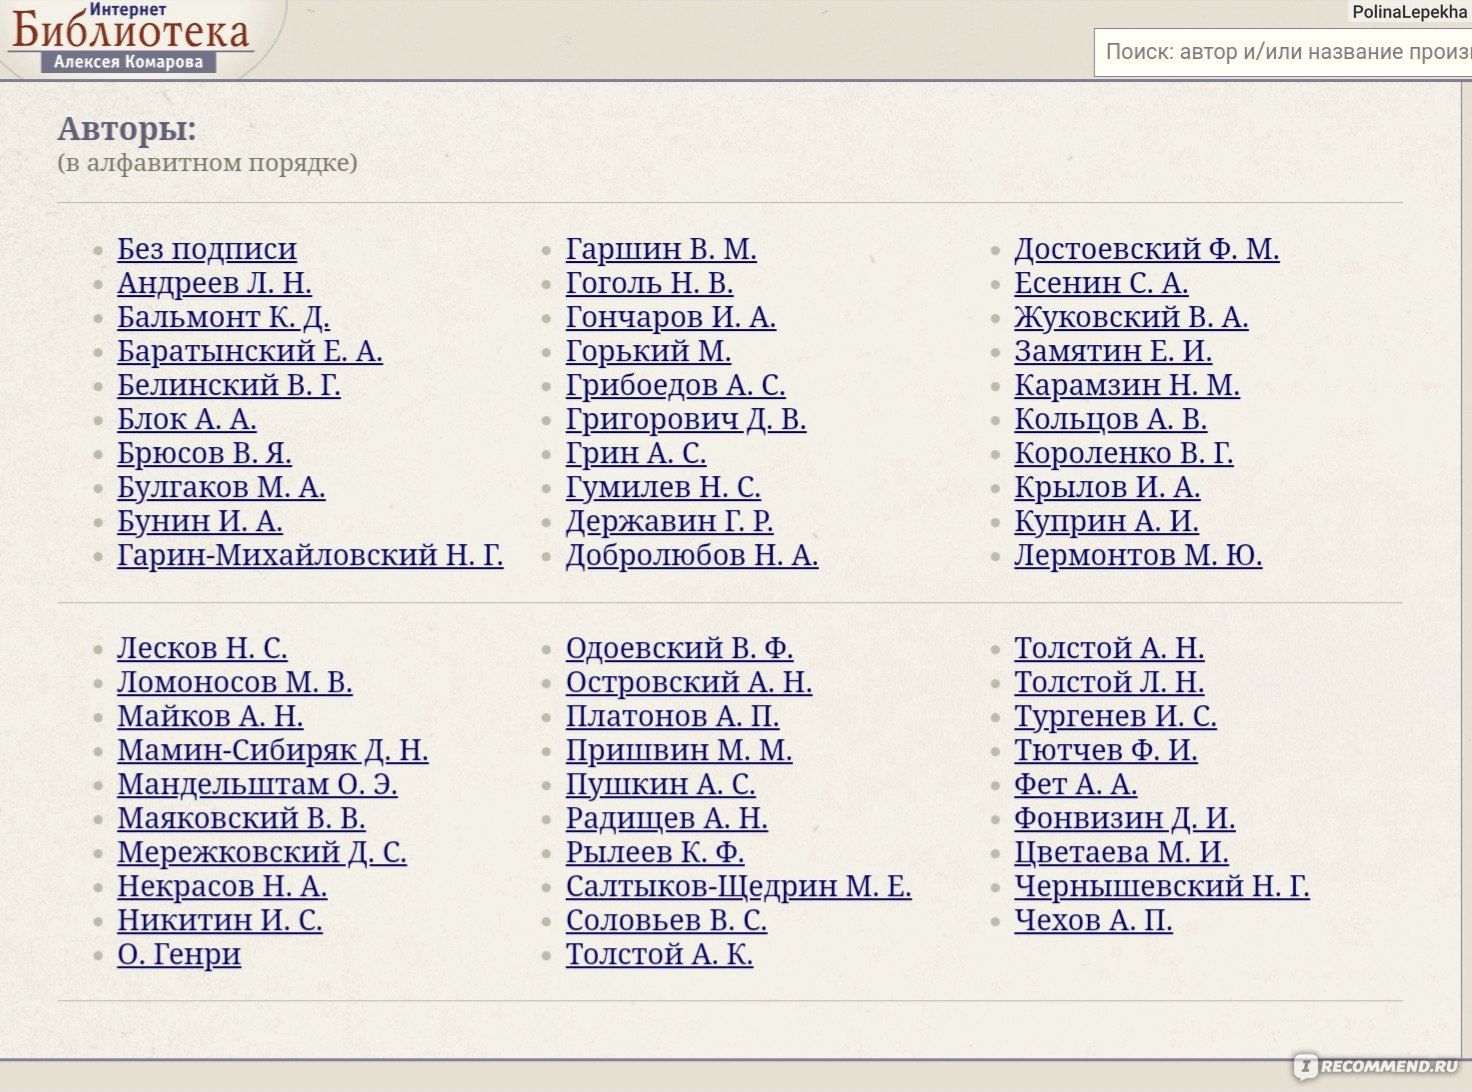Select Булгаков М. А. link
The image size is (1472, 1092).
pyautogui.click(x=221, y=487)
